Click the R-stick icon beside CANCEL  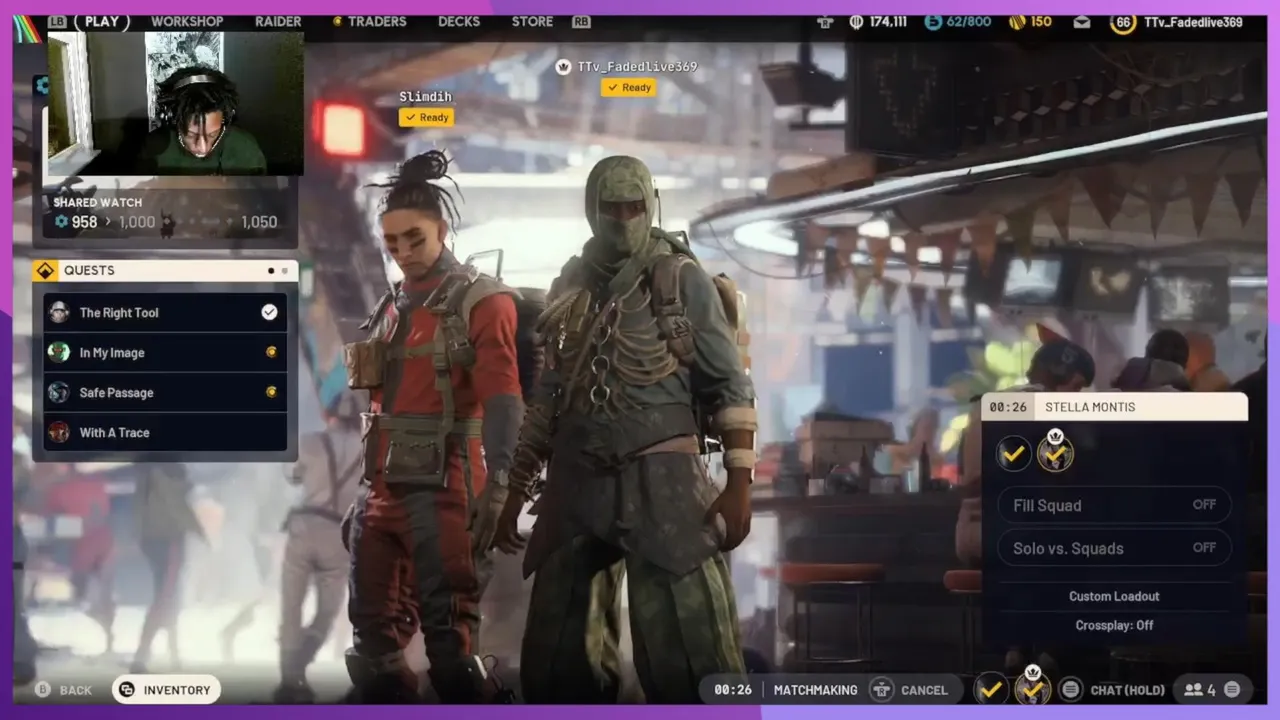click(881, 690)
